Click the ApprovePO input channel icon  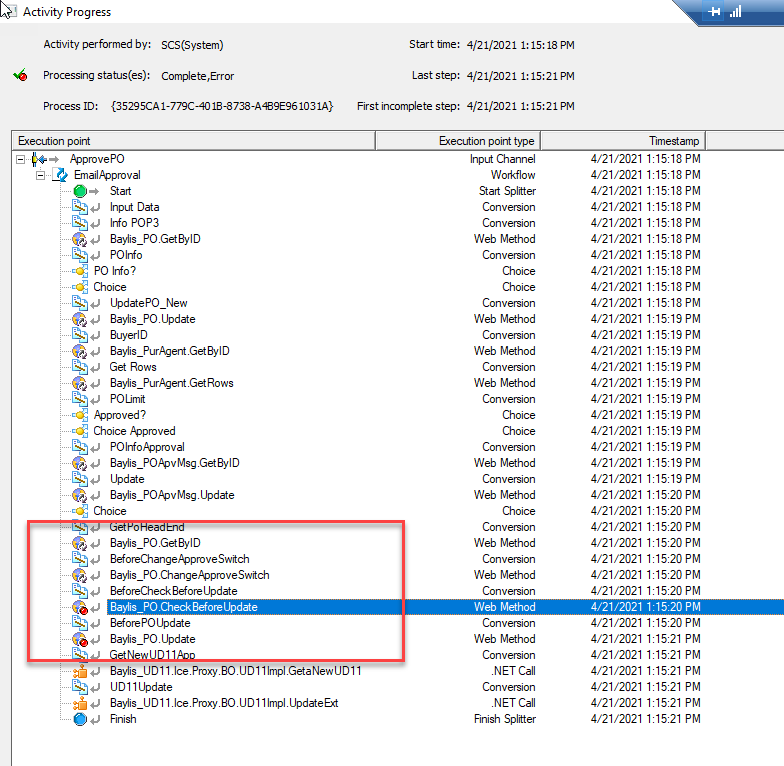click(x=39, y=160)
